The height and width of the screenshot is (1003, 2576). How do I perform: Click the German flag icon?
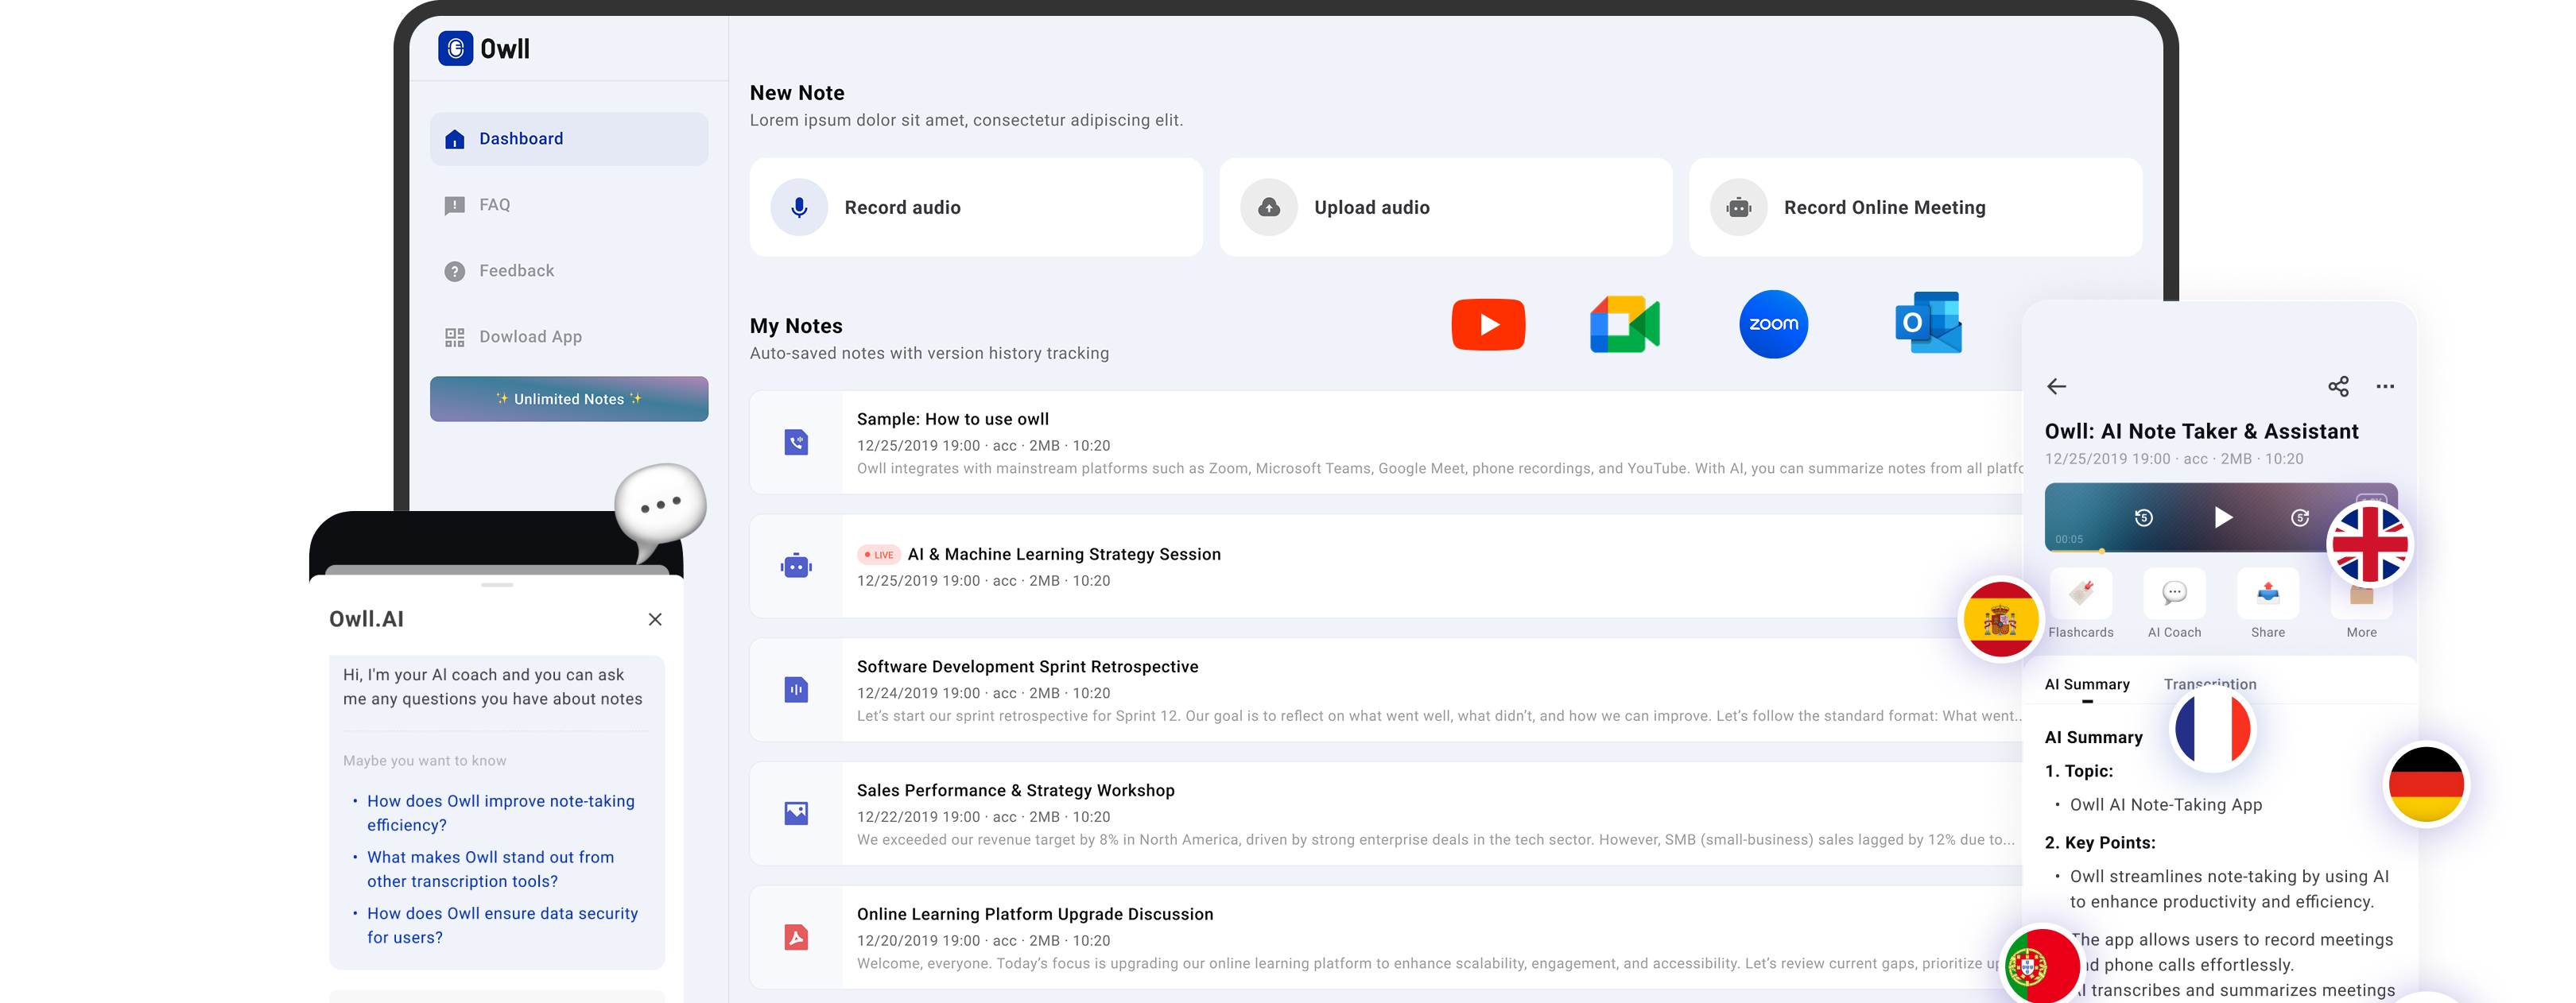tap(2427, 785)
